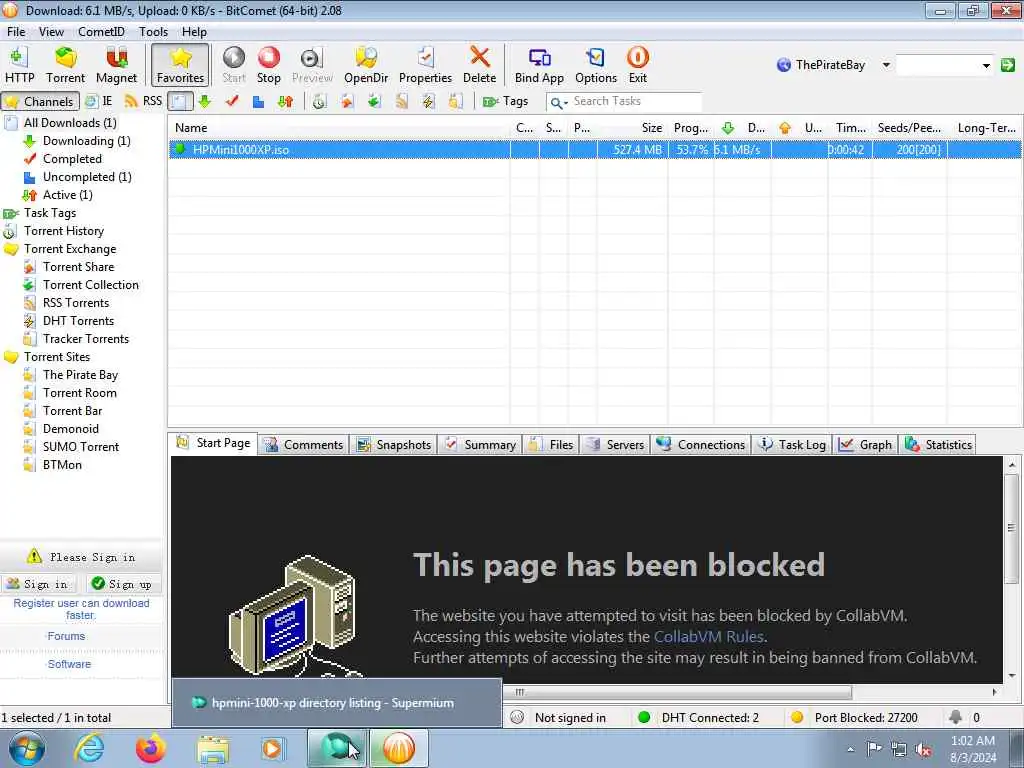The width and height of the screenshot is (1024, 768).
Task: Click the Bind App icon
Action: (x=539, y=65)
